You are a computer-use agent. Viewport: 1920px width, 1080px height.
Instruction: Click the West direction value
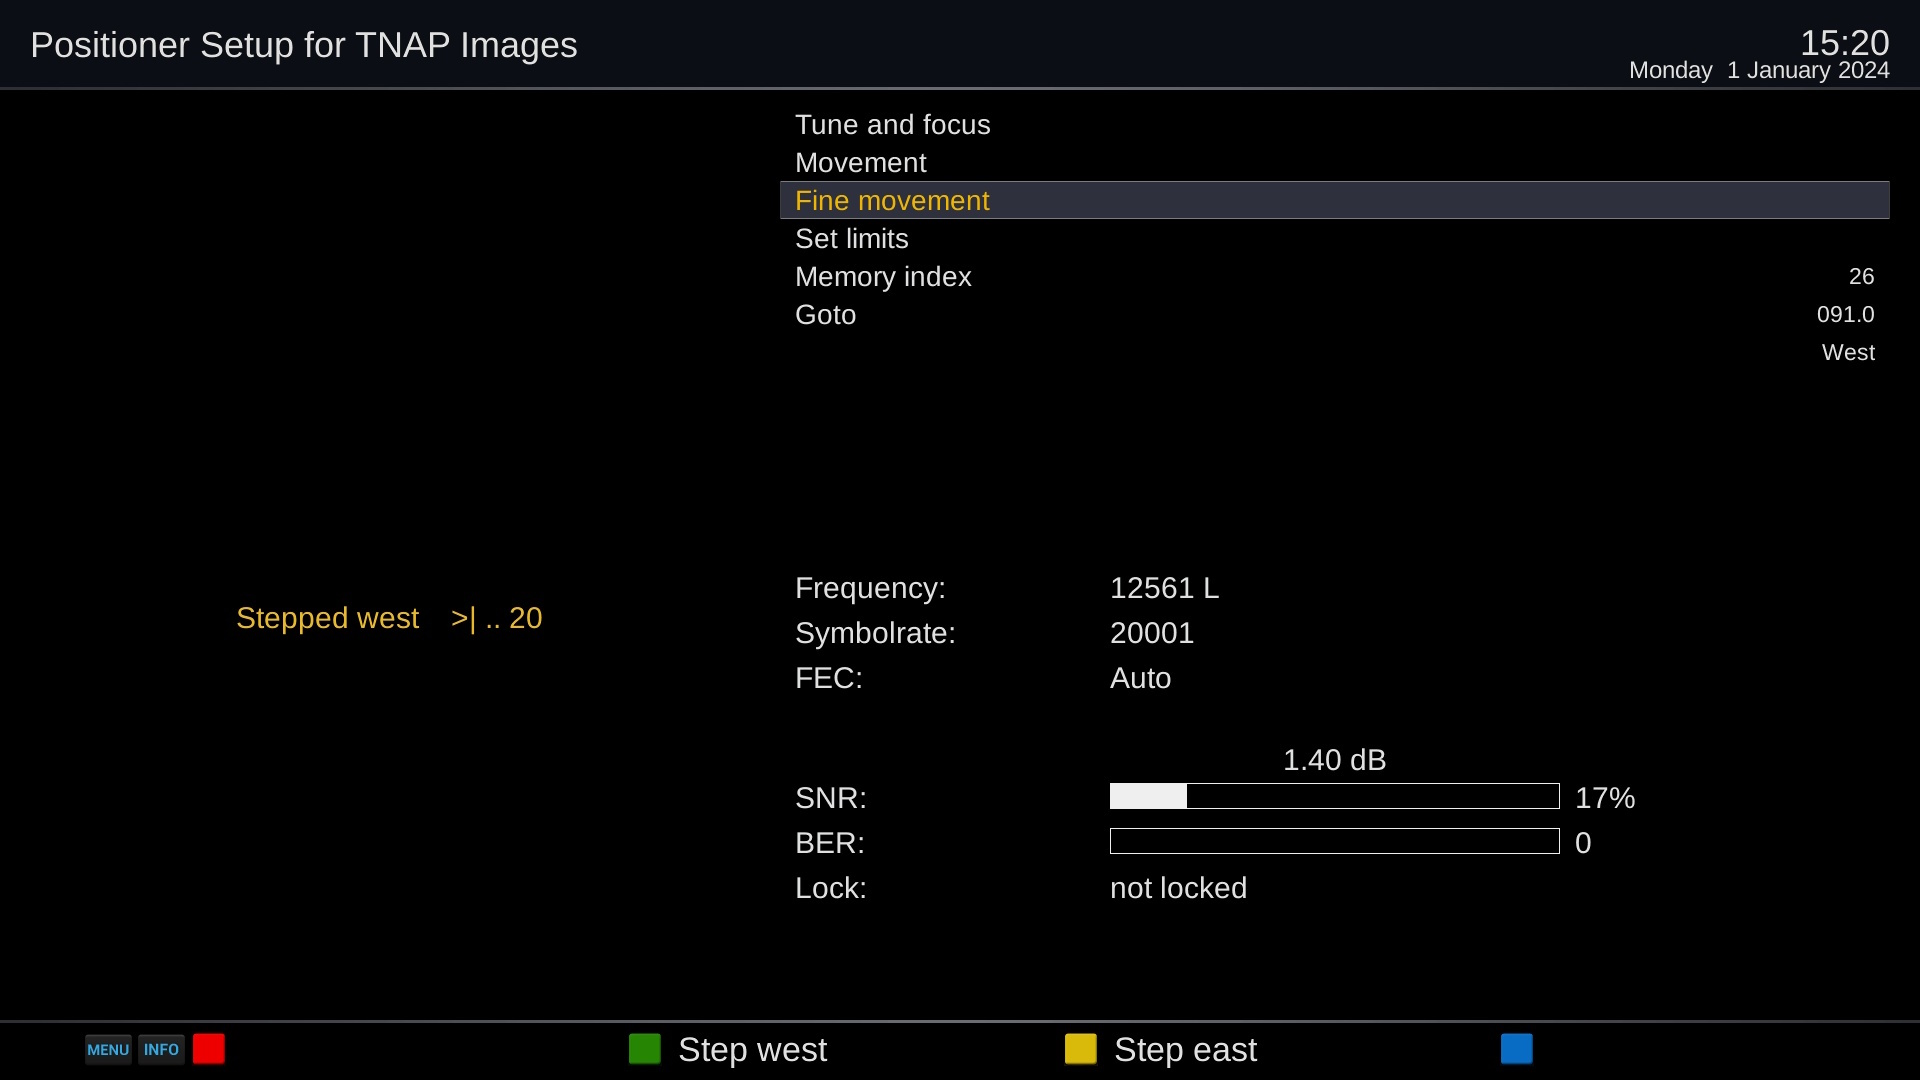(x=1848, y=352)
